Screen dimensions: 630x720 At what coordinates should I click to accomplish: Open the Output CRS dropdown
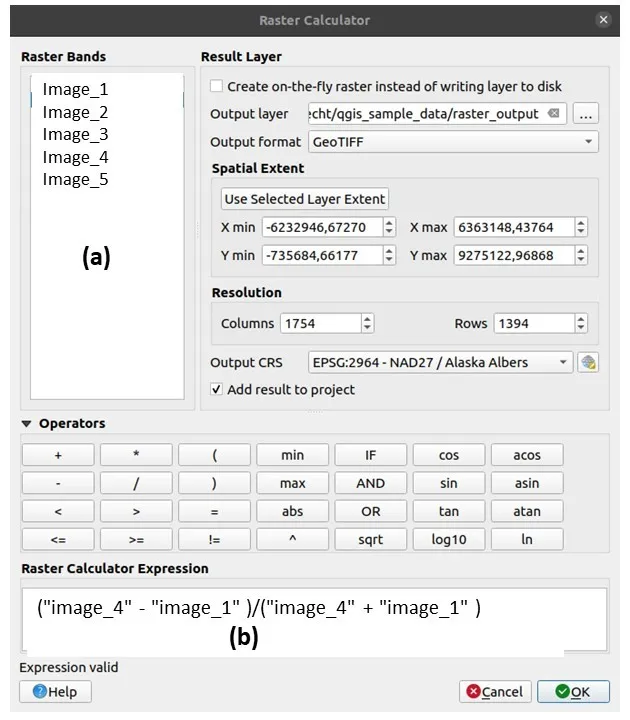[440, 362]
